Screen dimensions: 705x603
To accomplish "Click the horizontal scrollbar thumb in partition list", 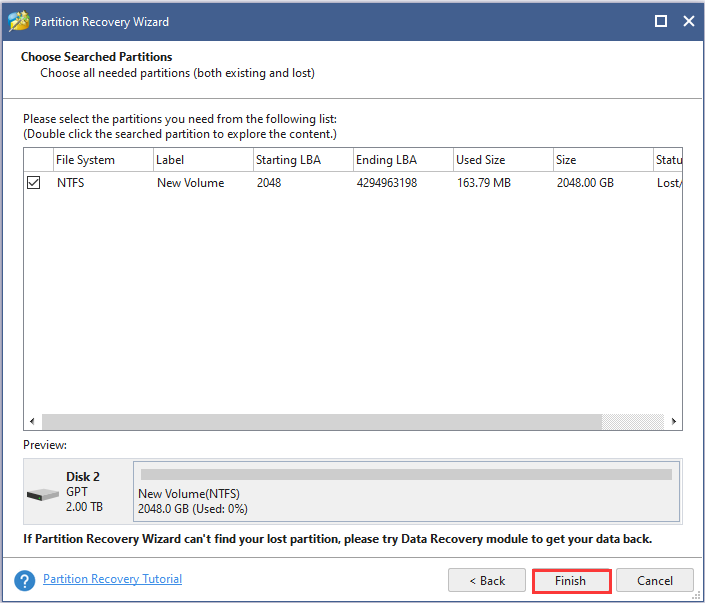I will coord(322,421).
